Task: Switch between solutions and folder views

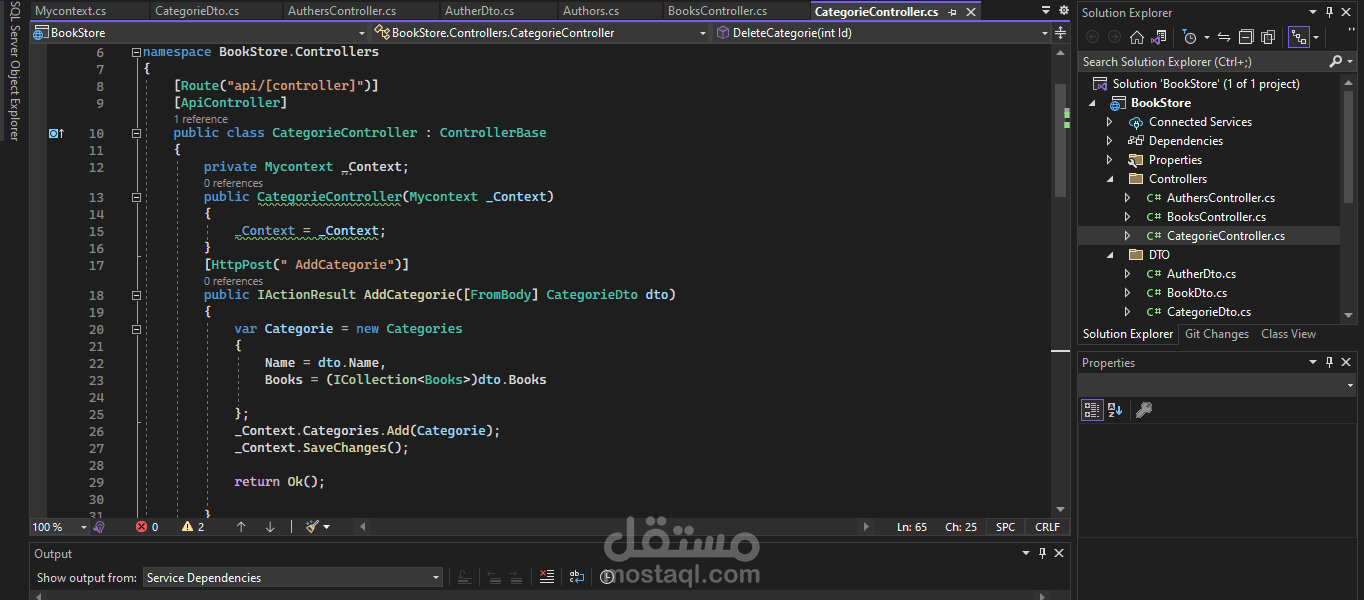Action: tap(1159, 37)
